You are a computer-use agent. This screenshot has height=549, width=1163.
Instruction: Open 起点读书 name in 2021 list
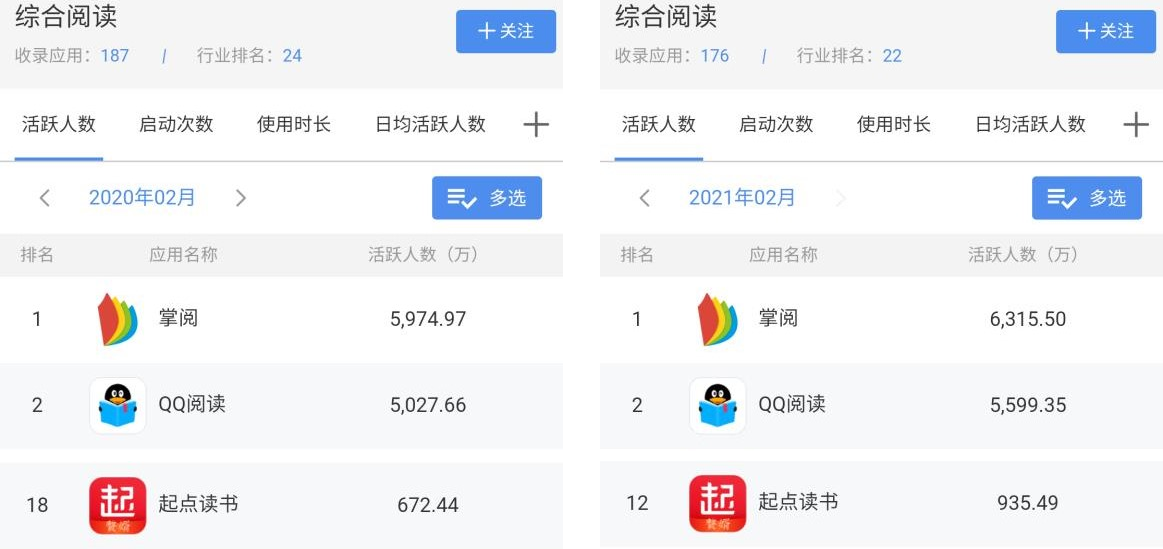coord(798,502)
